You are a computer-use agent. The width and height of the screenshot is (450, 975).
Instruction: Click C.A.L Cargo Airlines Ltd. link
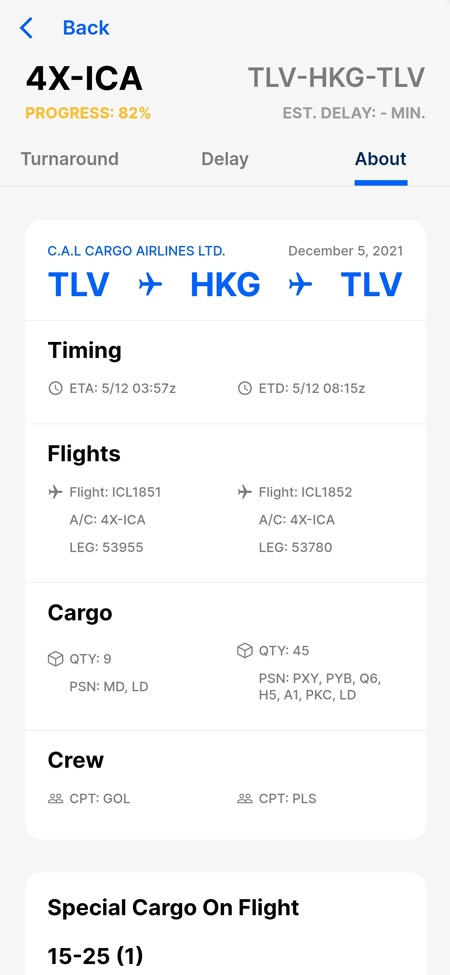[x=136, y=251]
